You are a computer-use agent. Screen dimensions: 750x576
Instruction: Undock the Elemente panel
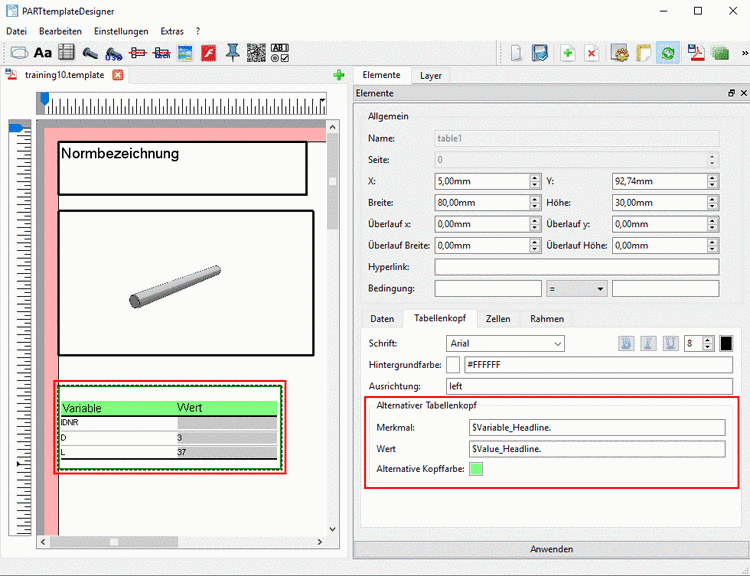point(731,93)
